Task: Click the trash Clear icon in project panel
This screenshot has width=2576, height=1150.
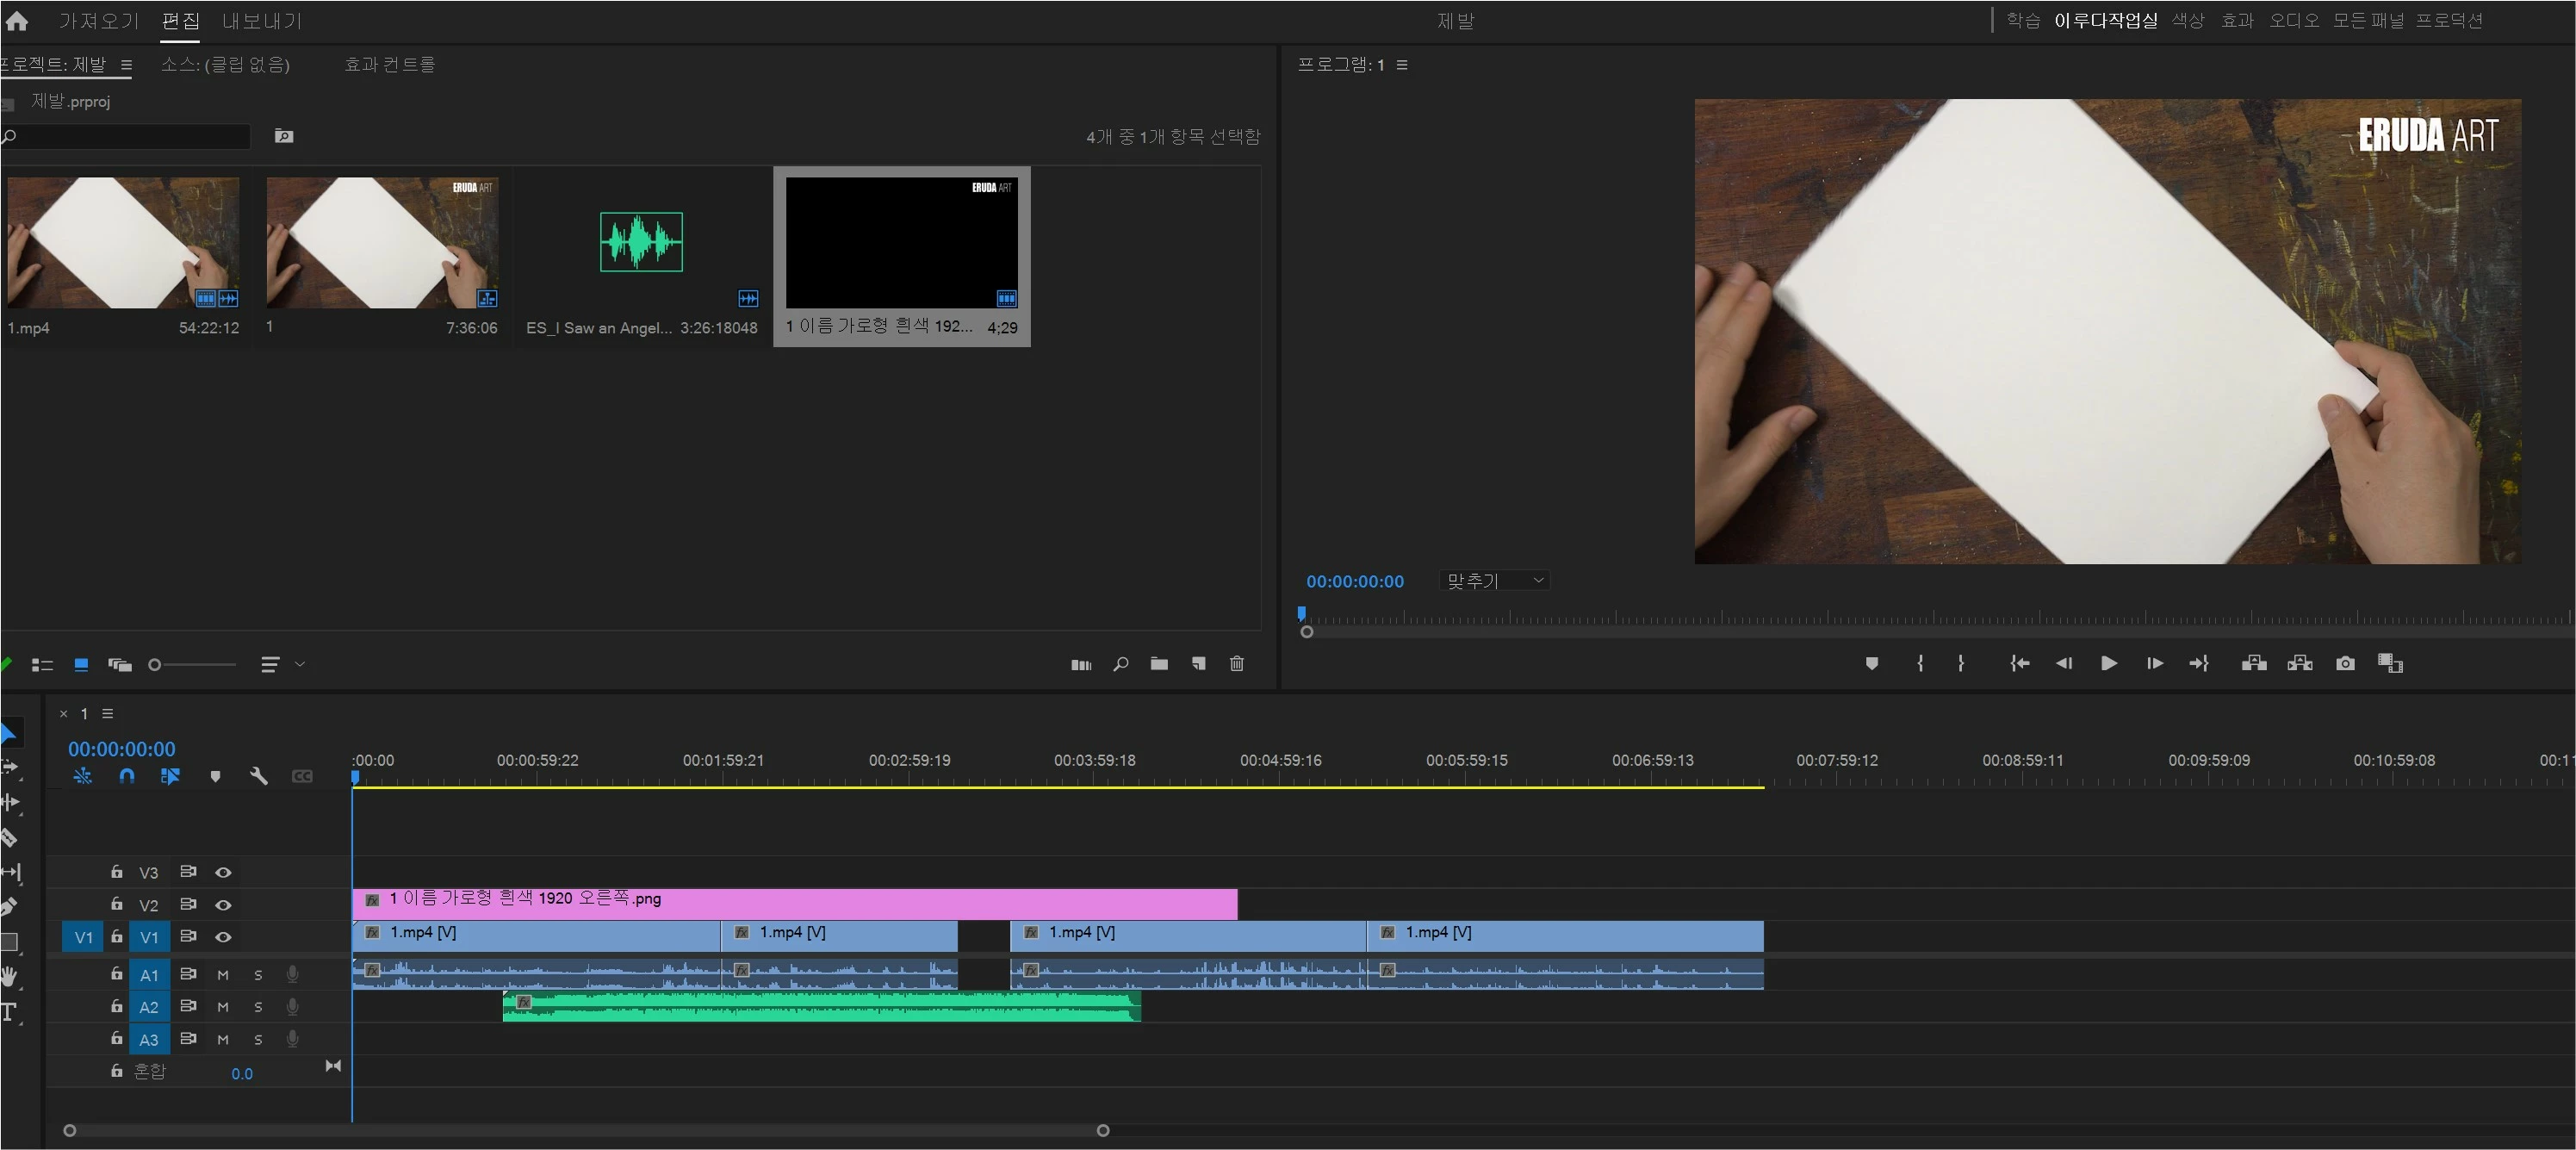Action: pyautogui.click(x=1237, y=663)
